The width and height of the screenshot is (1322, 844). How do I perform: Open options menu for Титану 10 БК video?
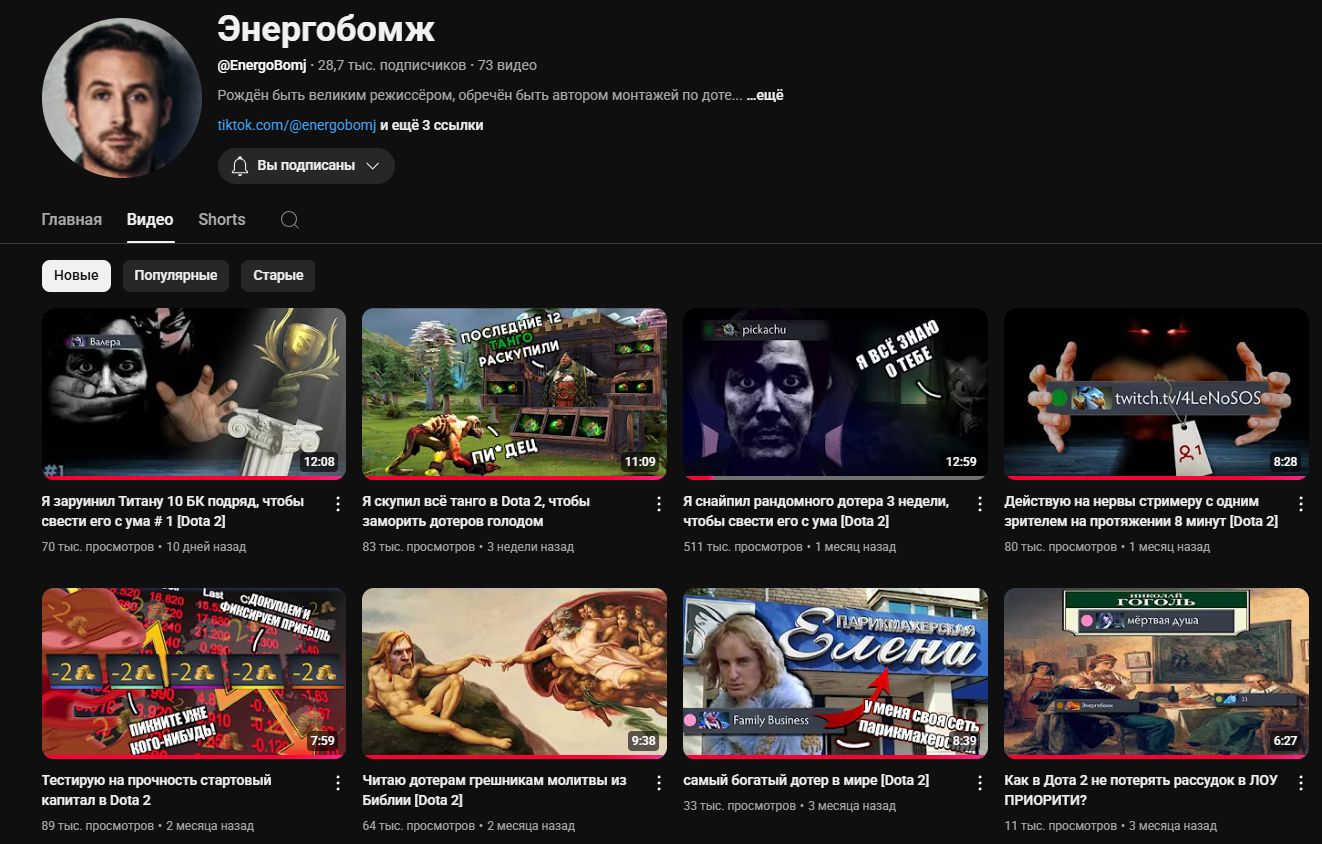[x=338, y=504]
